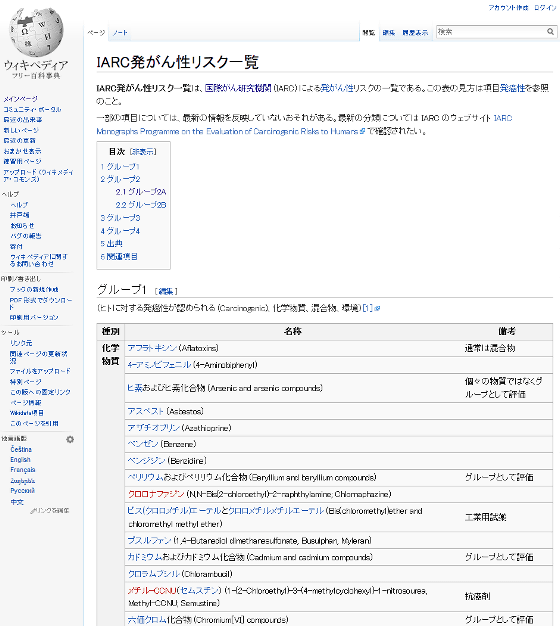
Task: Open language settings gear icon
Action: point(70,439)
